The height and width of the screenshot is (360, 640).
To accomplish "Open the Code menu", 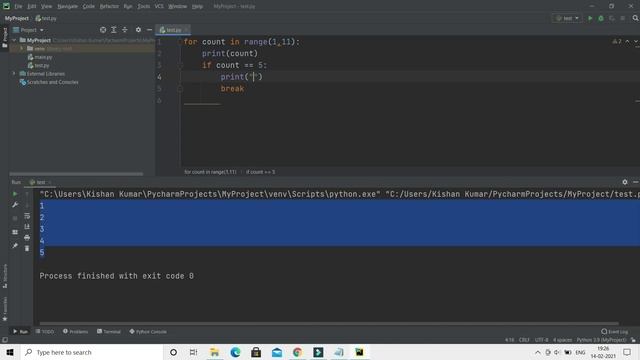I will 89,6.
